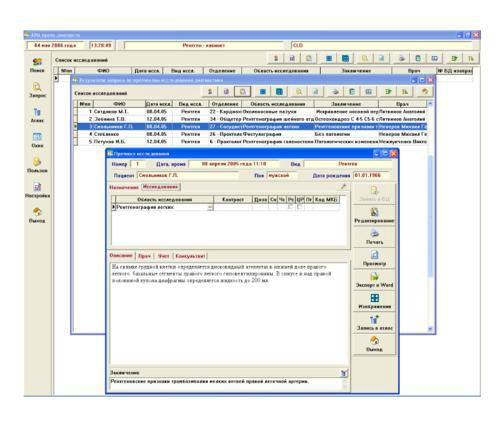Click the Заключение conclusion text box
This screenshot has height=429, width=500.
pyautogui.click(x=226, y=384)
